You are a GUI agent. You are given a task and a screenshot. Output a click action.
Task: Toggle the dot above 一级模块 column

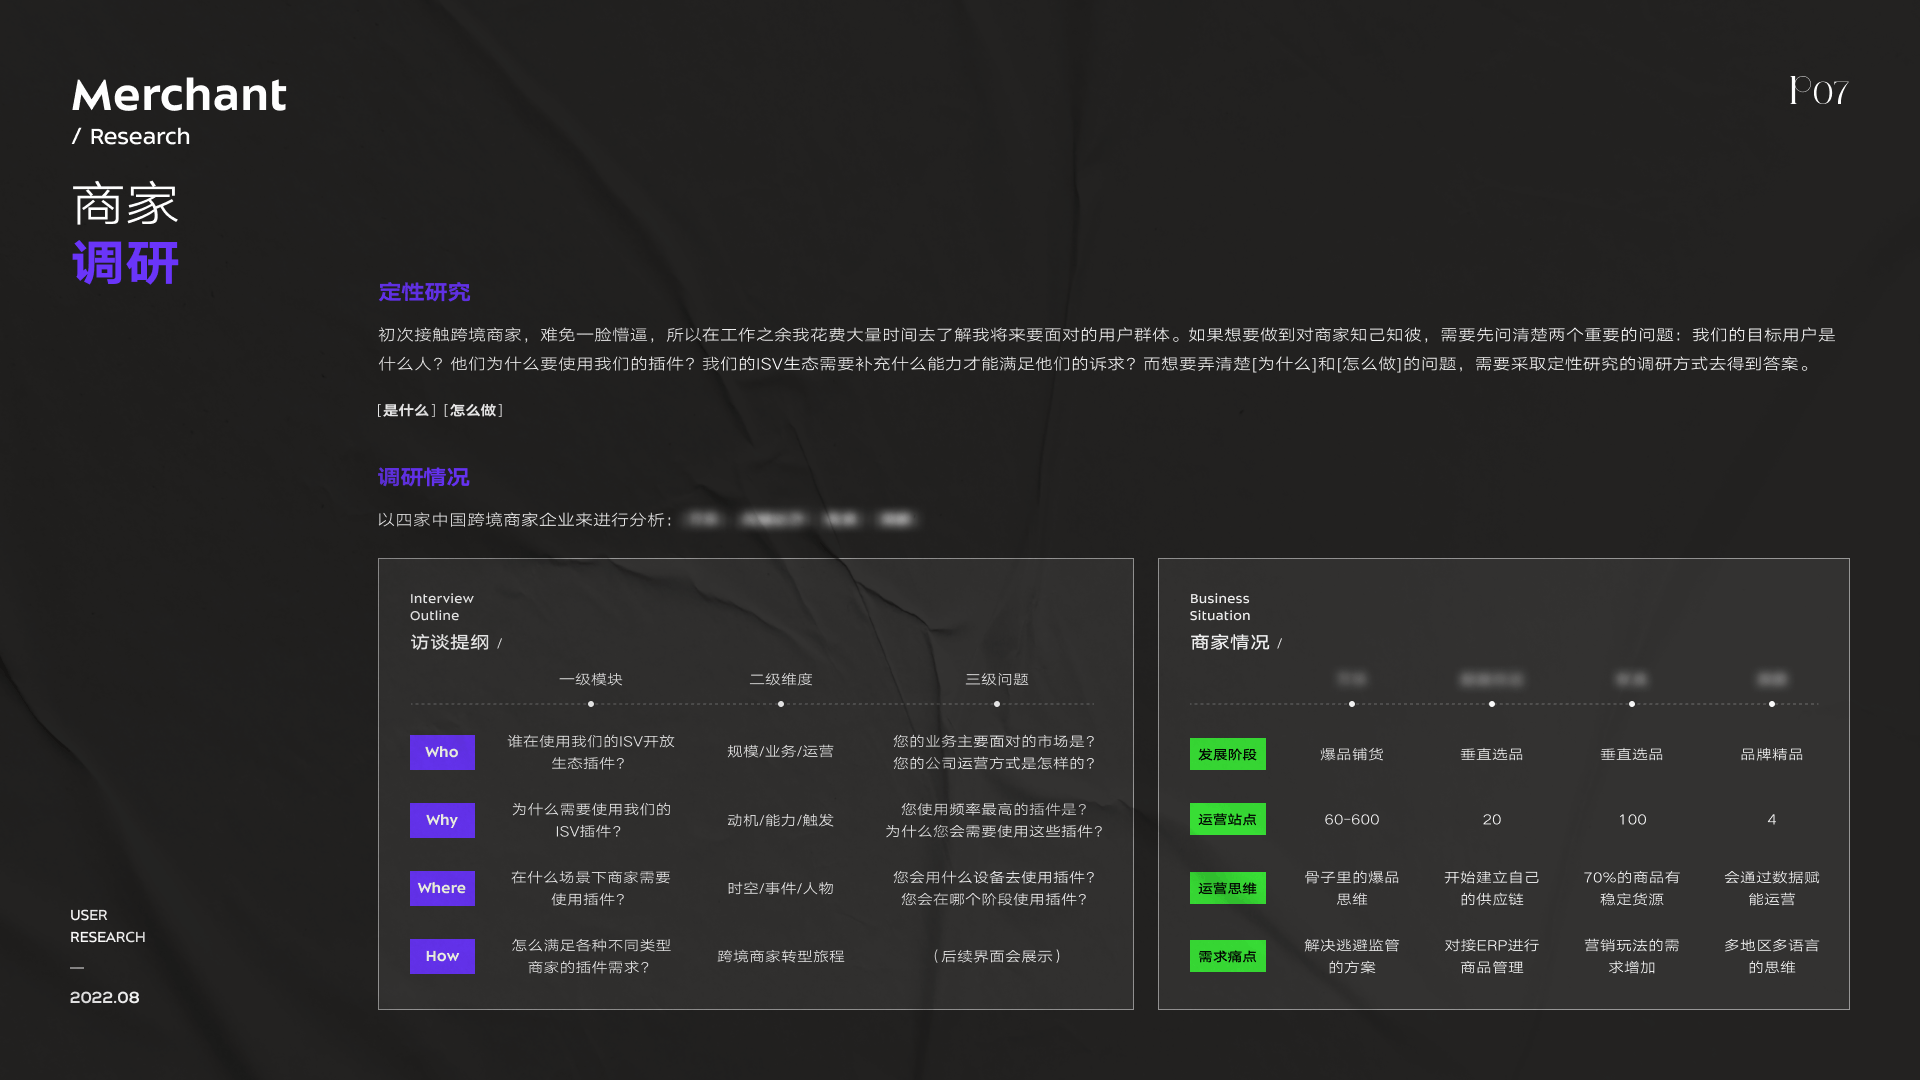(x=590, y=703)
